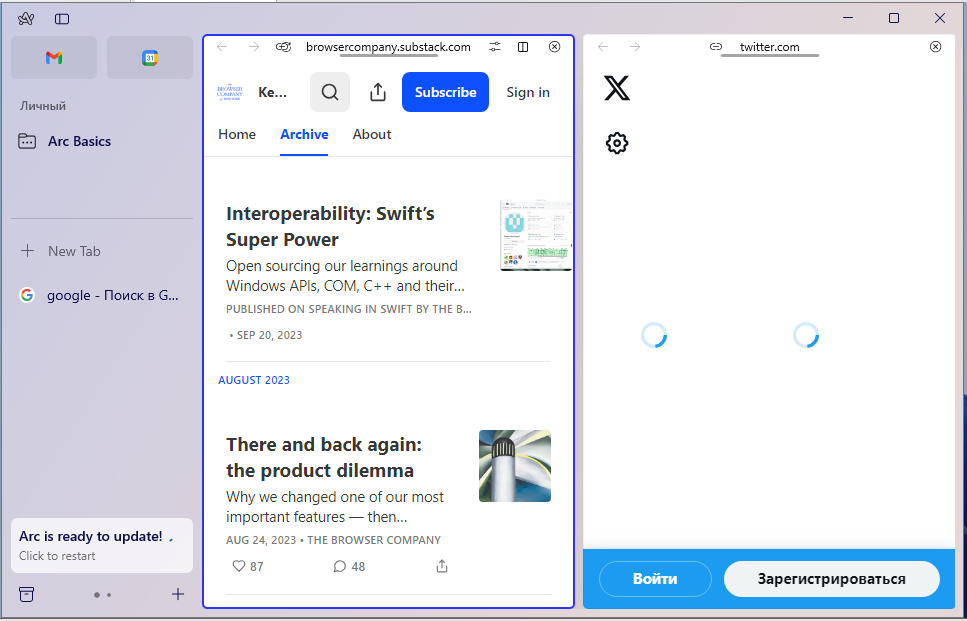The height and width of the screenshot is (621, 967).
Task: Click the twitter.com address bar
Action: click(770, 47)
